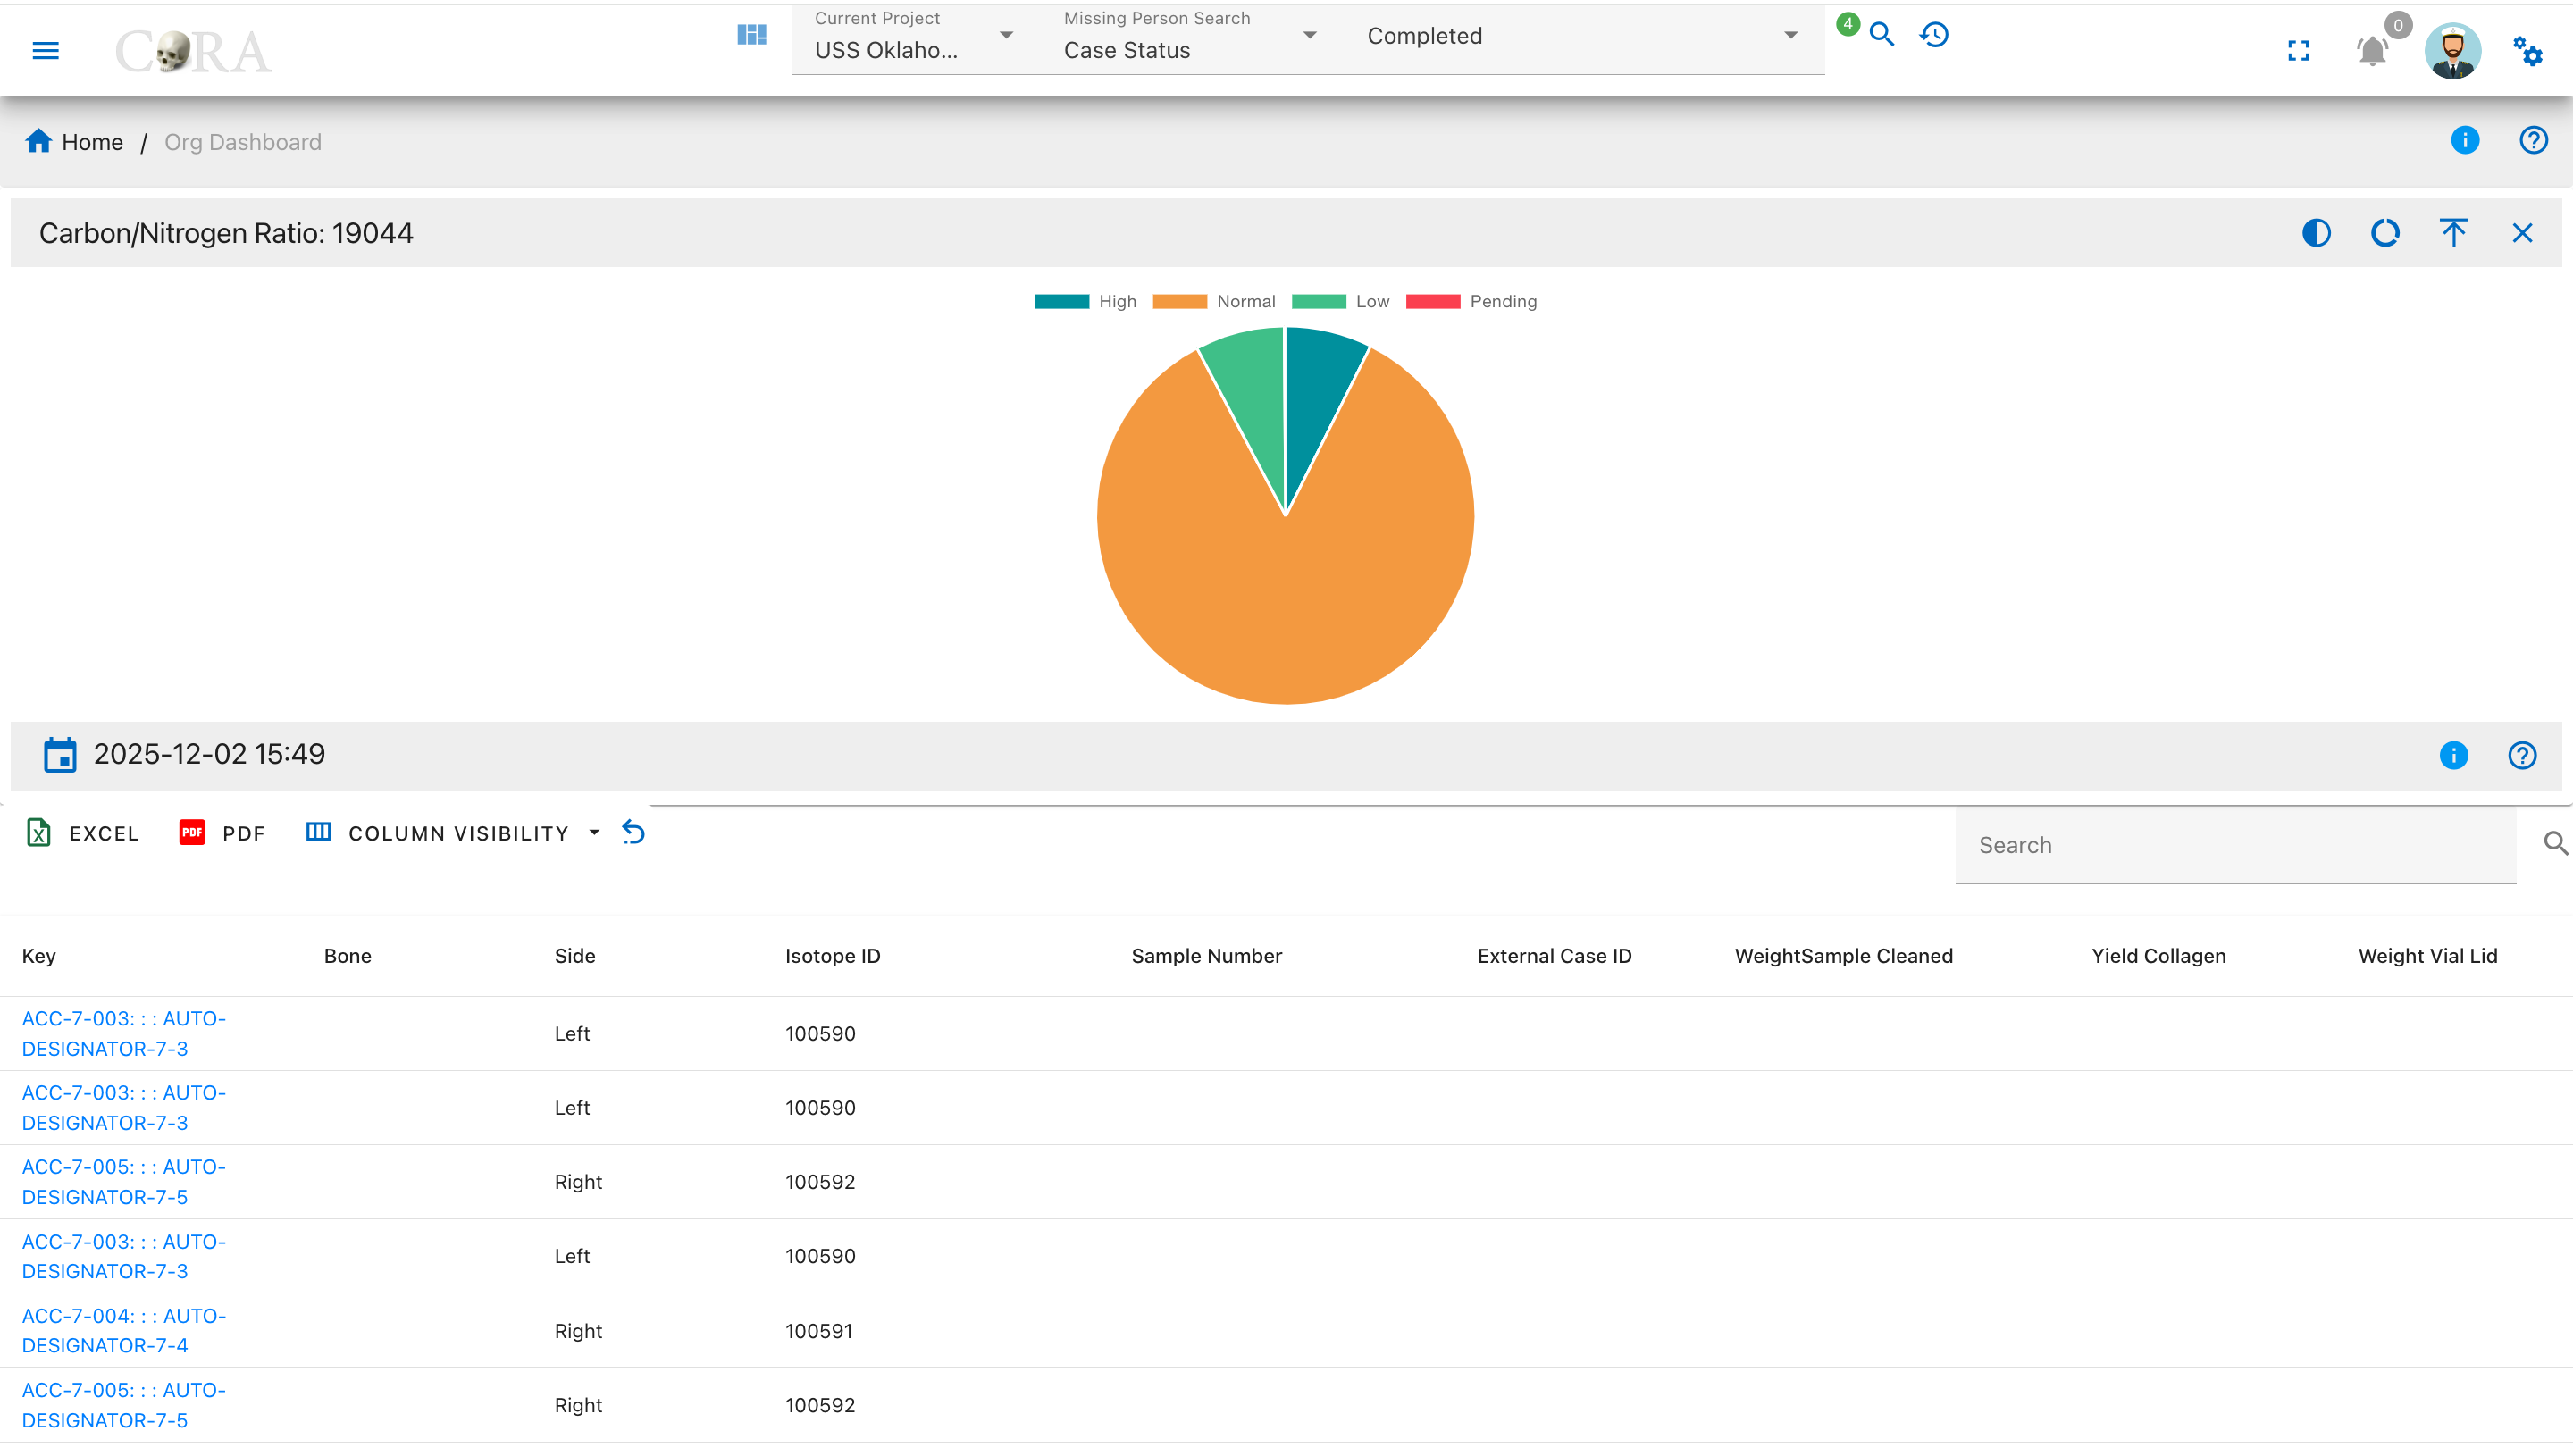The height and width of the screenshot is (1456, 2573).
Task: Open the ACC-7-004 AUTO-DESIGNATOR-7-4 link
Action: (x=124, y=1331)
